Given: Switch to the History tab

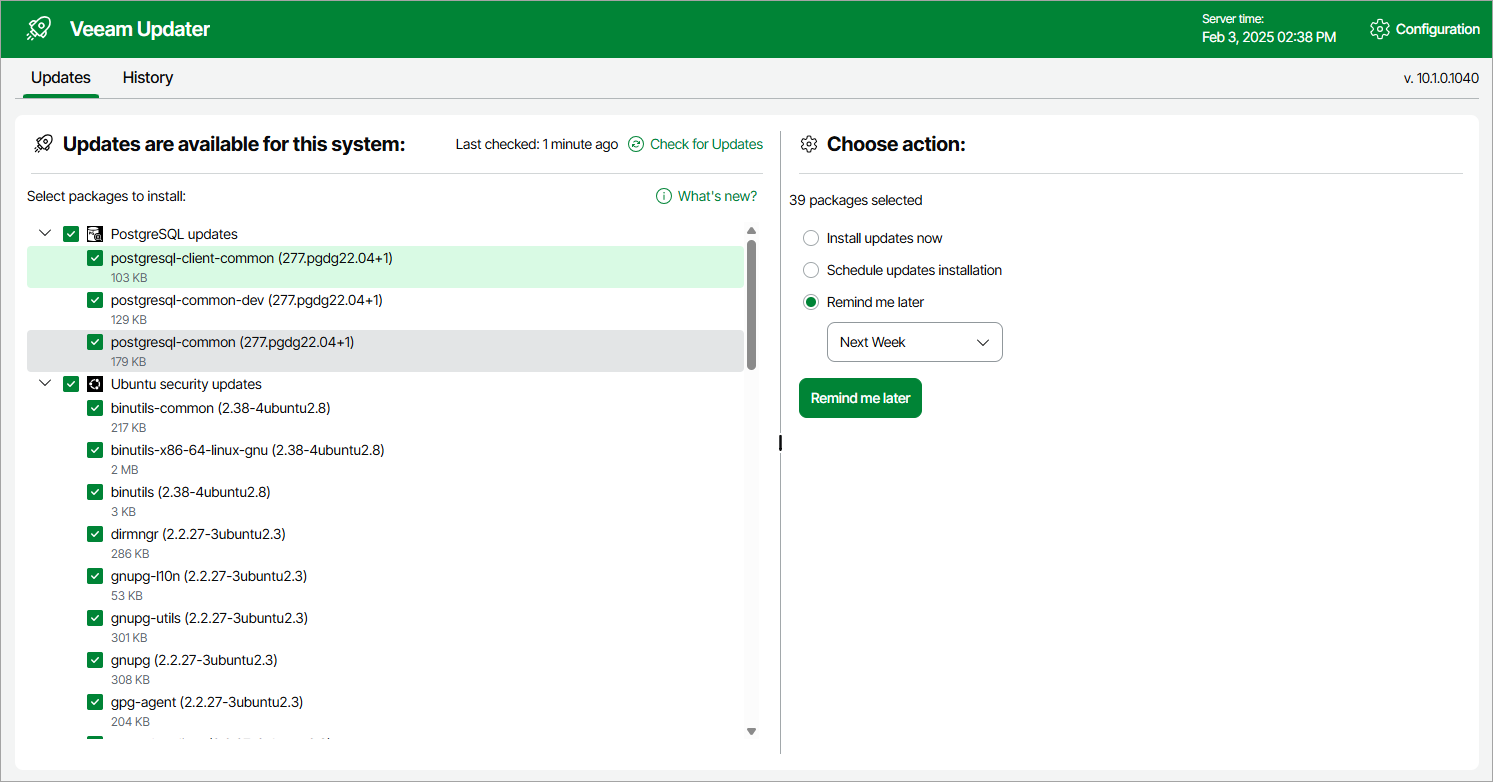Looking at the screenshot, I should pos(148,78).
